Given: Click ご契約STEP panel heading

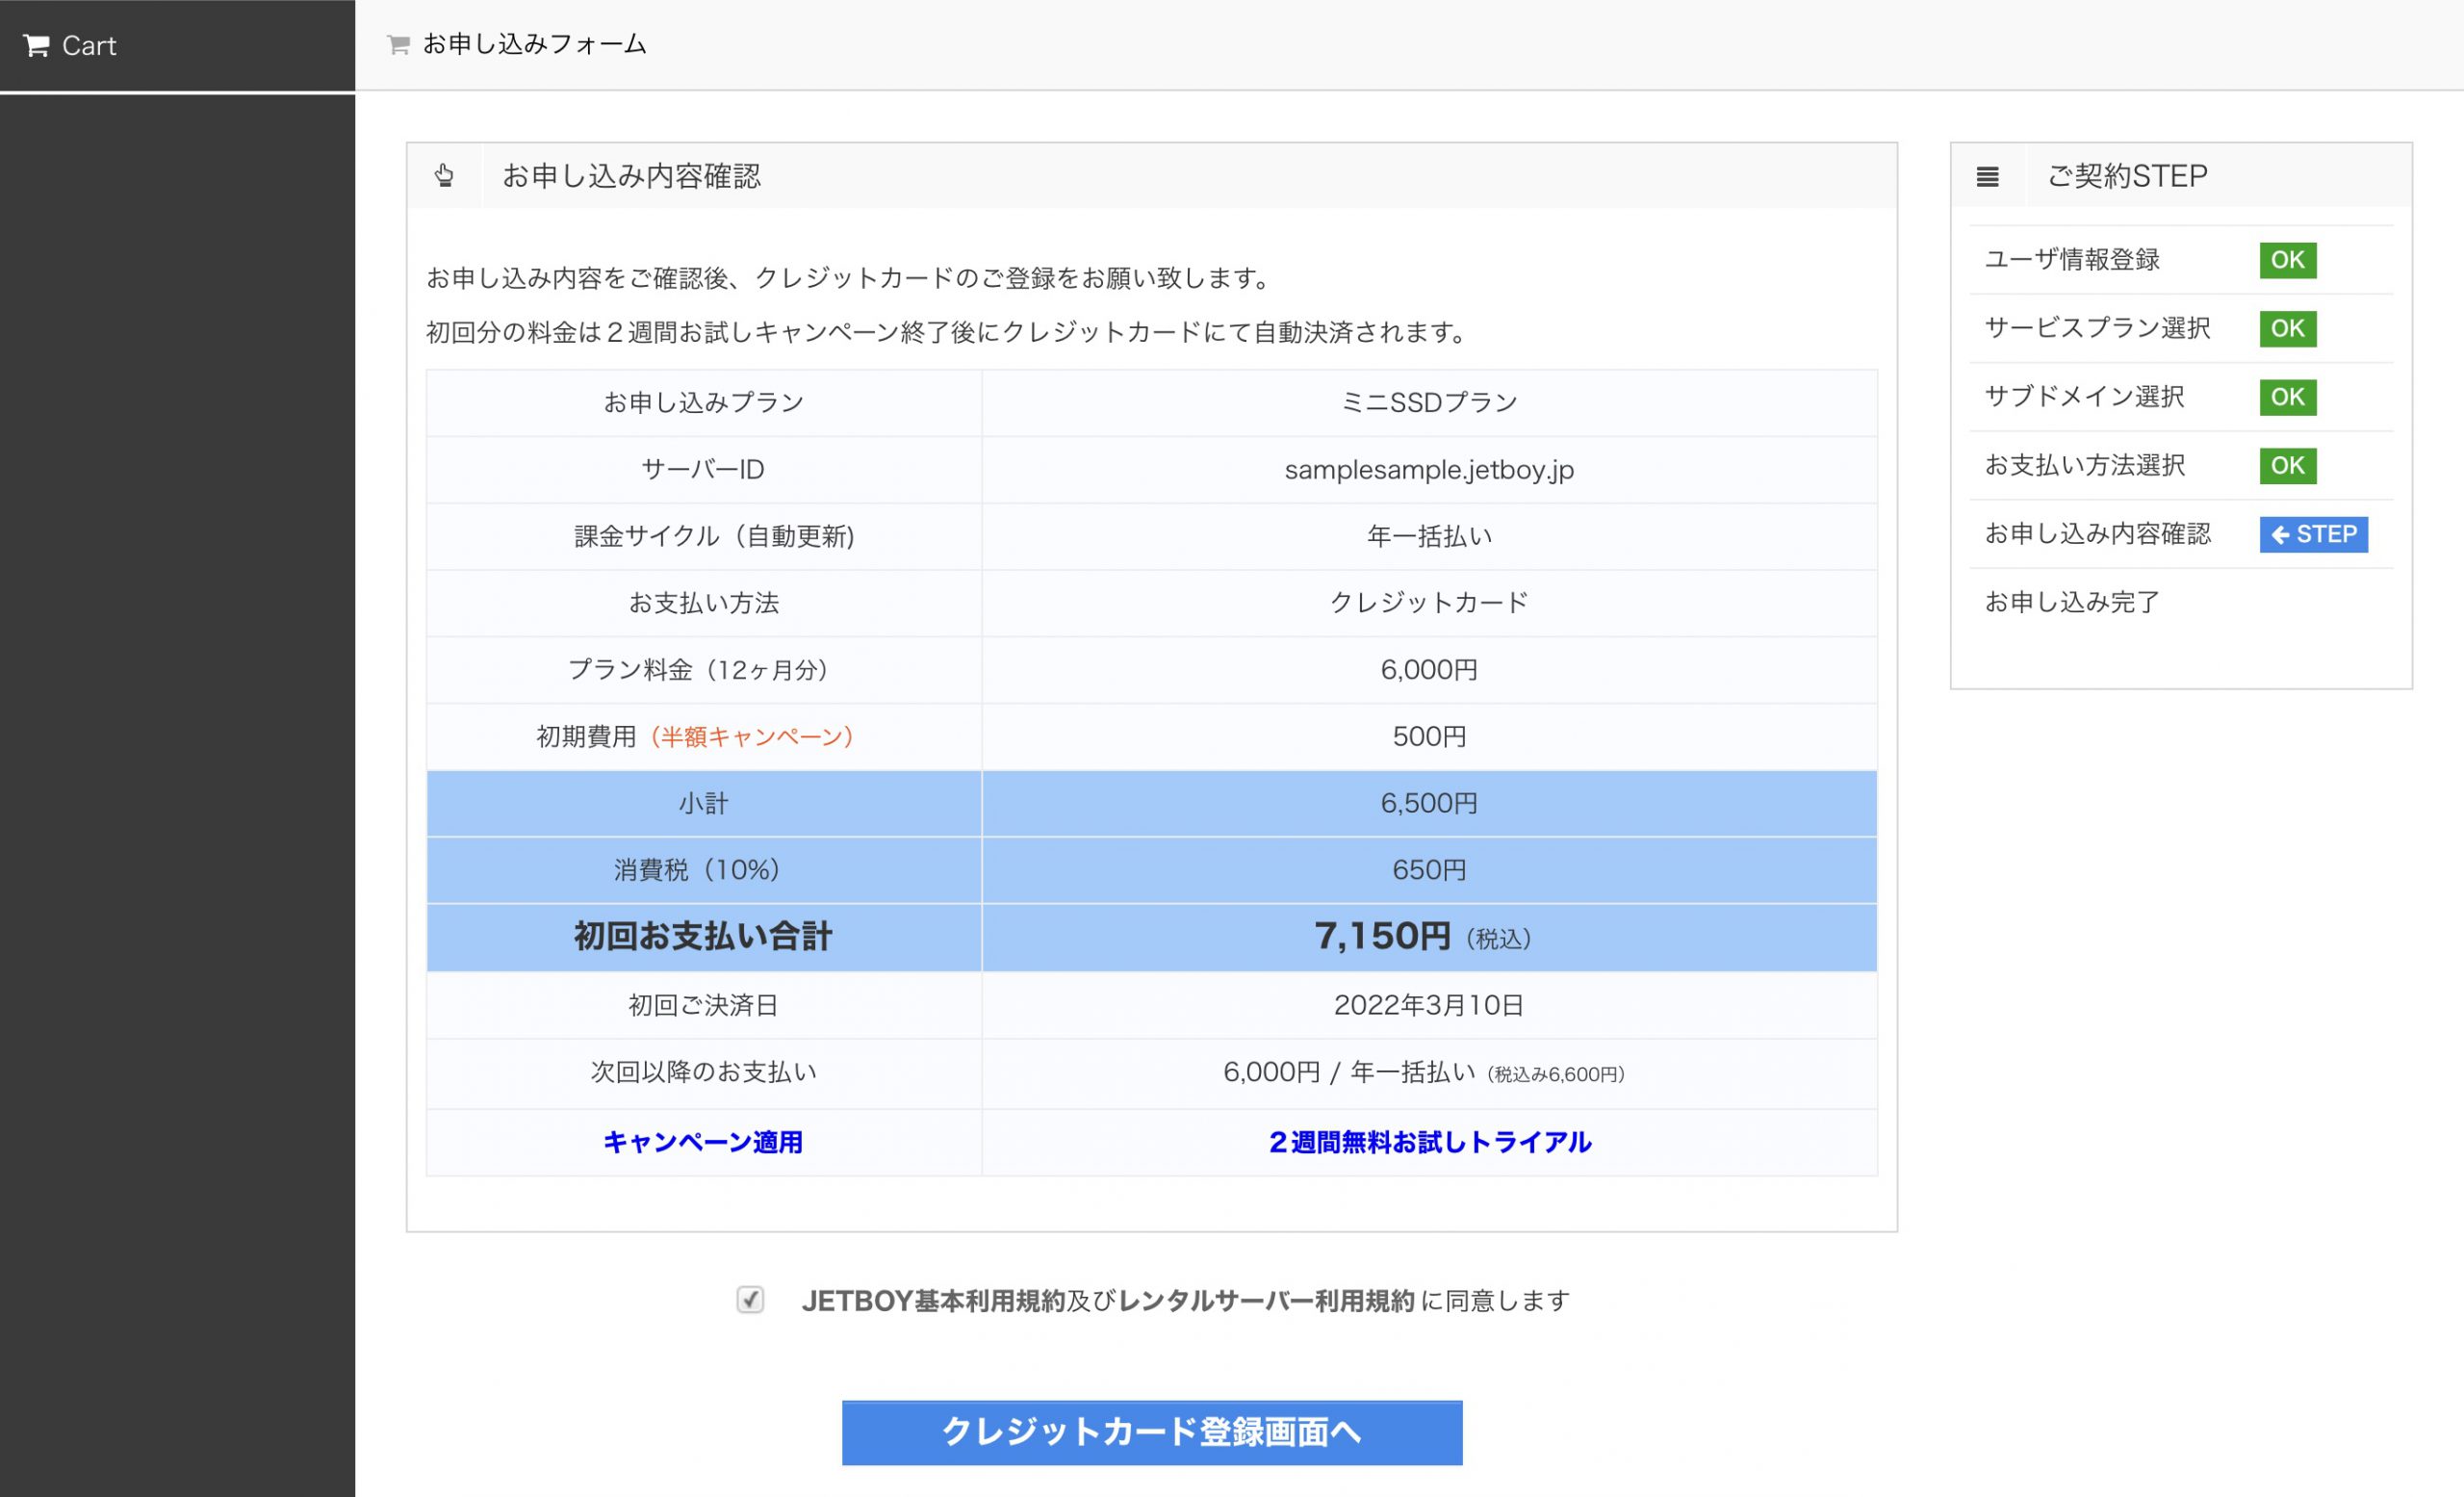Looking at the screenshot, I should pos(2127,177).
